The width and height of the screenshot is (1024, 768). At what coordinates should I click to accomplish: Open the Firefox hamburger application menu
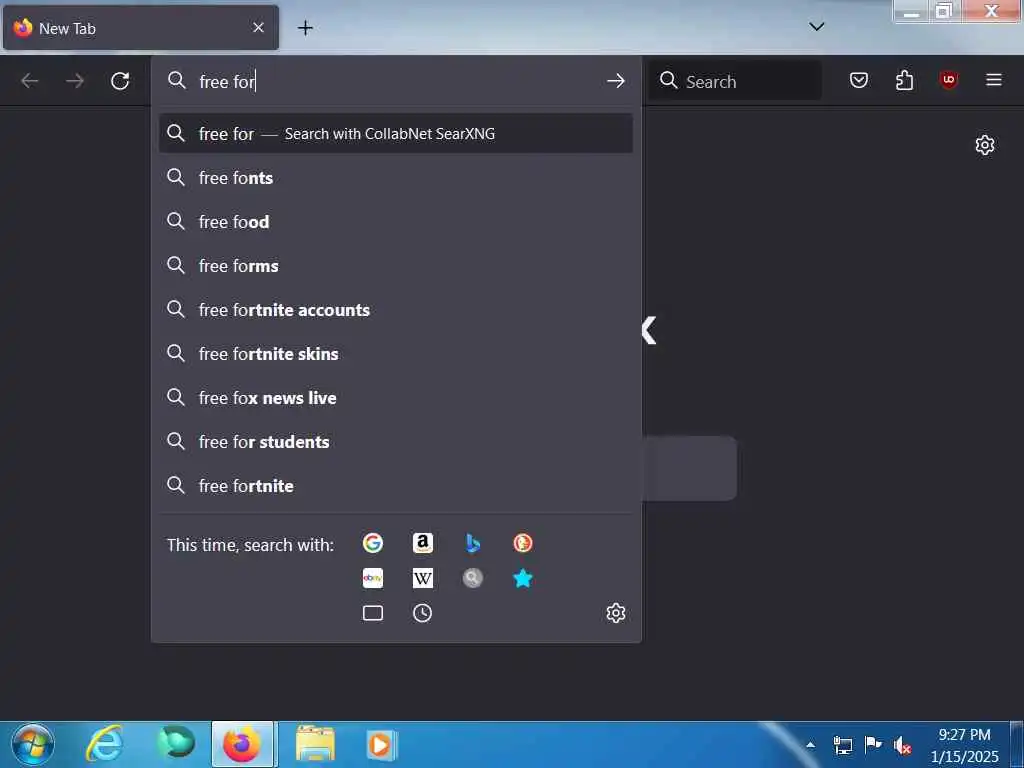(x=994, y=80)
